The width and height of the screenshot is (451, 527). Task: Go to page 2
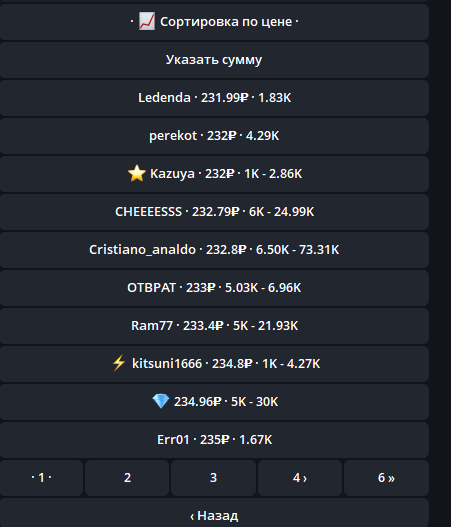[127, 478]
